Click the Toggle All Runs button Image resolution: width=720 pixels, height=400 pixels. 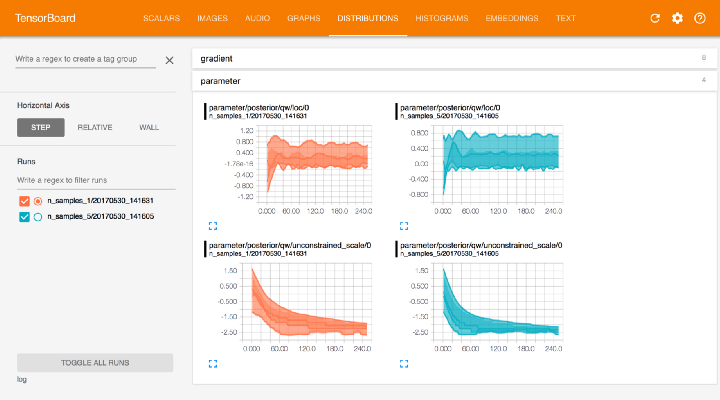click(95, 362)
